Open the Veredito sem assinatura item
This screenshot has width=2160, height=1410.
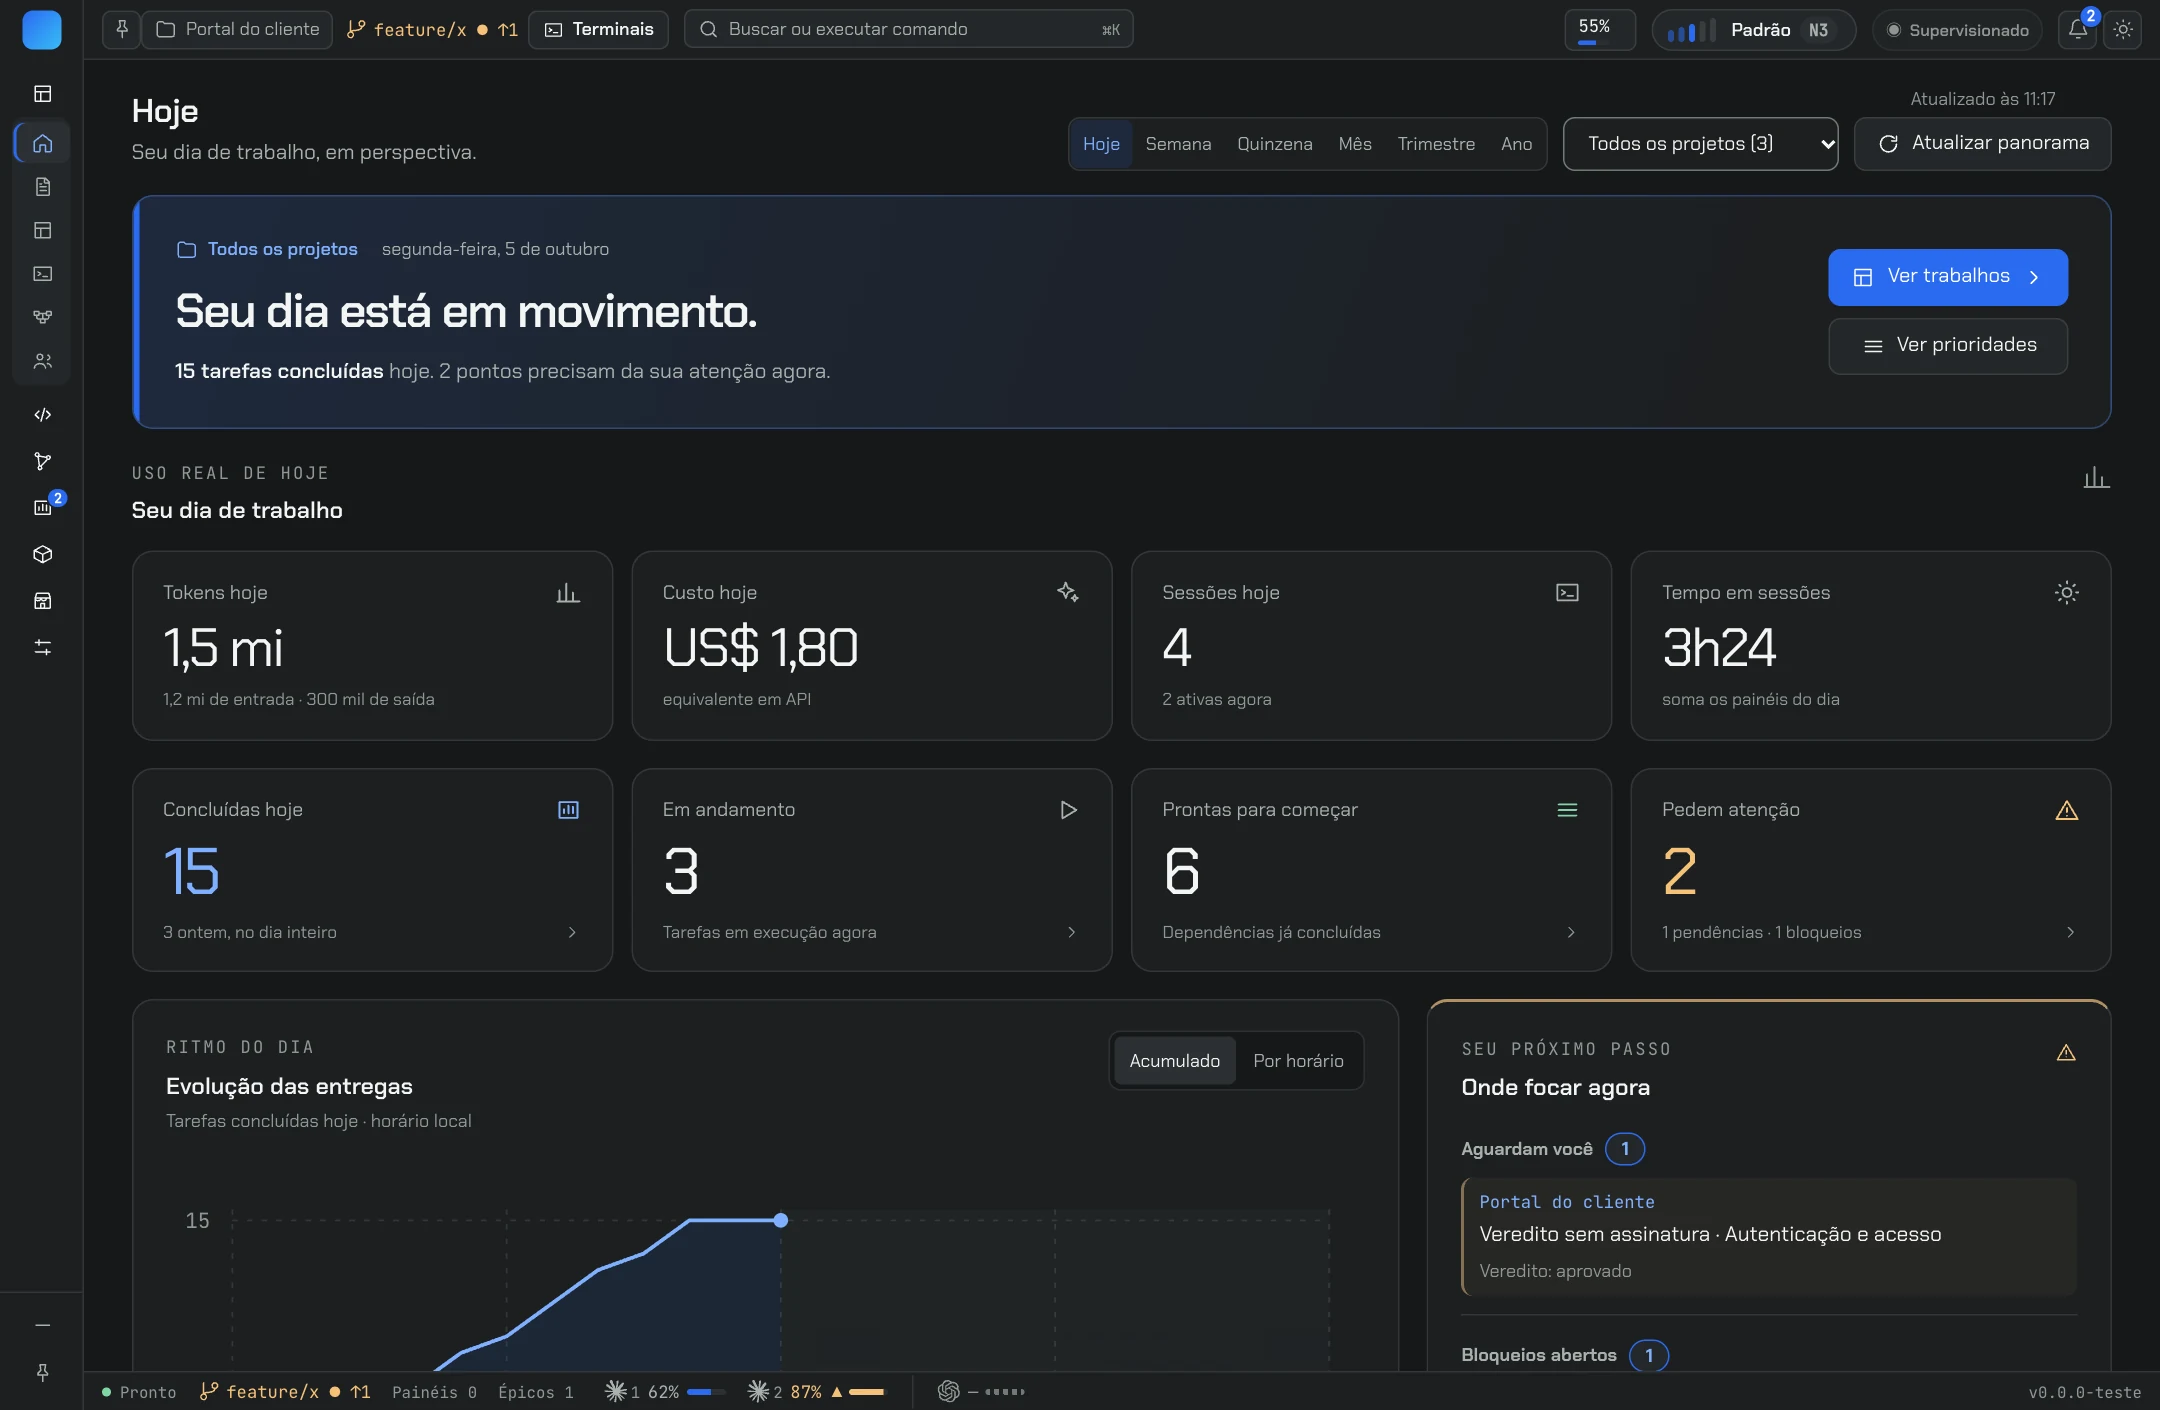pos(1768,1236)
